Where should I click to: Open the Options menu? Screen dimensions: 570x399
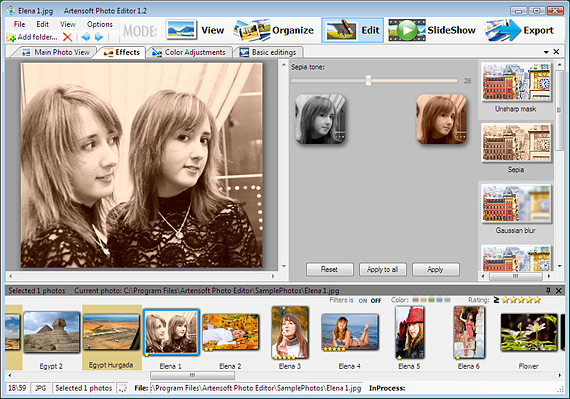point(100,24)
